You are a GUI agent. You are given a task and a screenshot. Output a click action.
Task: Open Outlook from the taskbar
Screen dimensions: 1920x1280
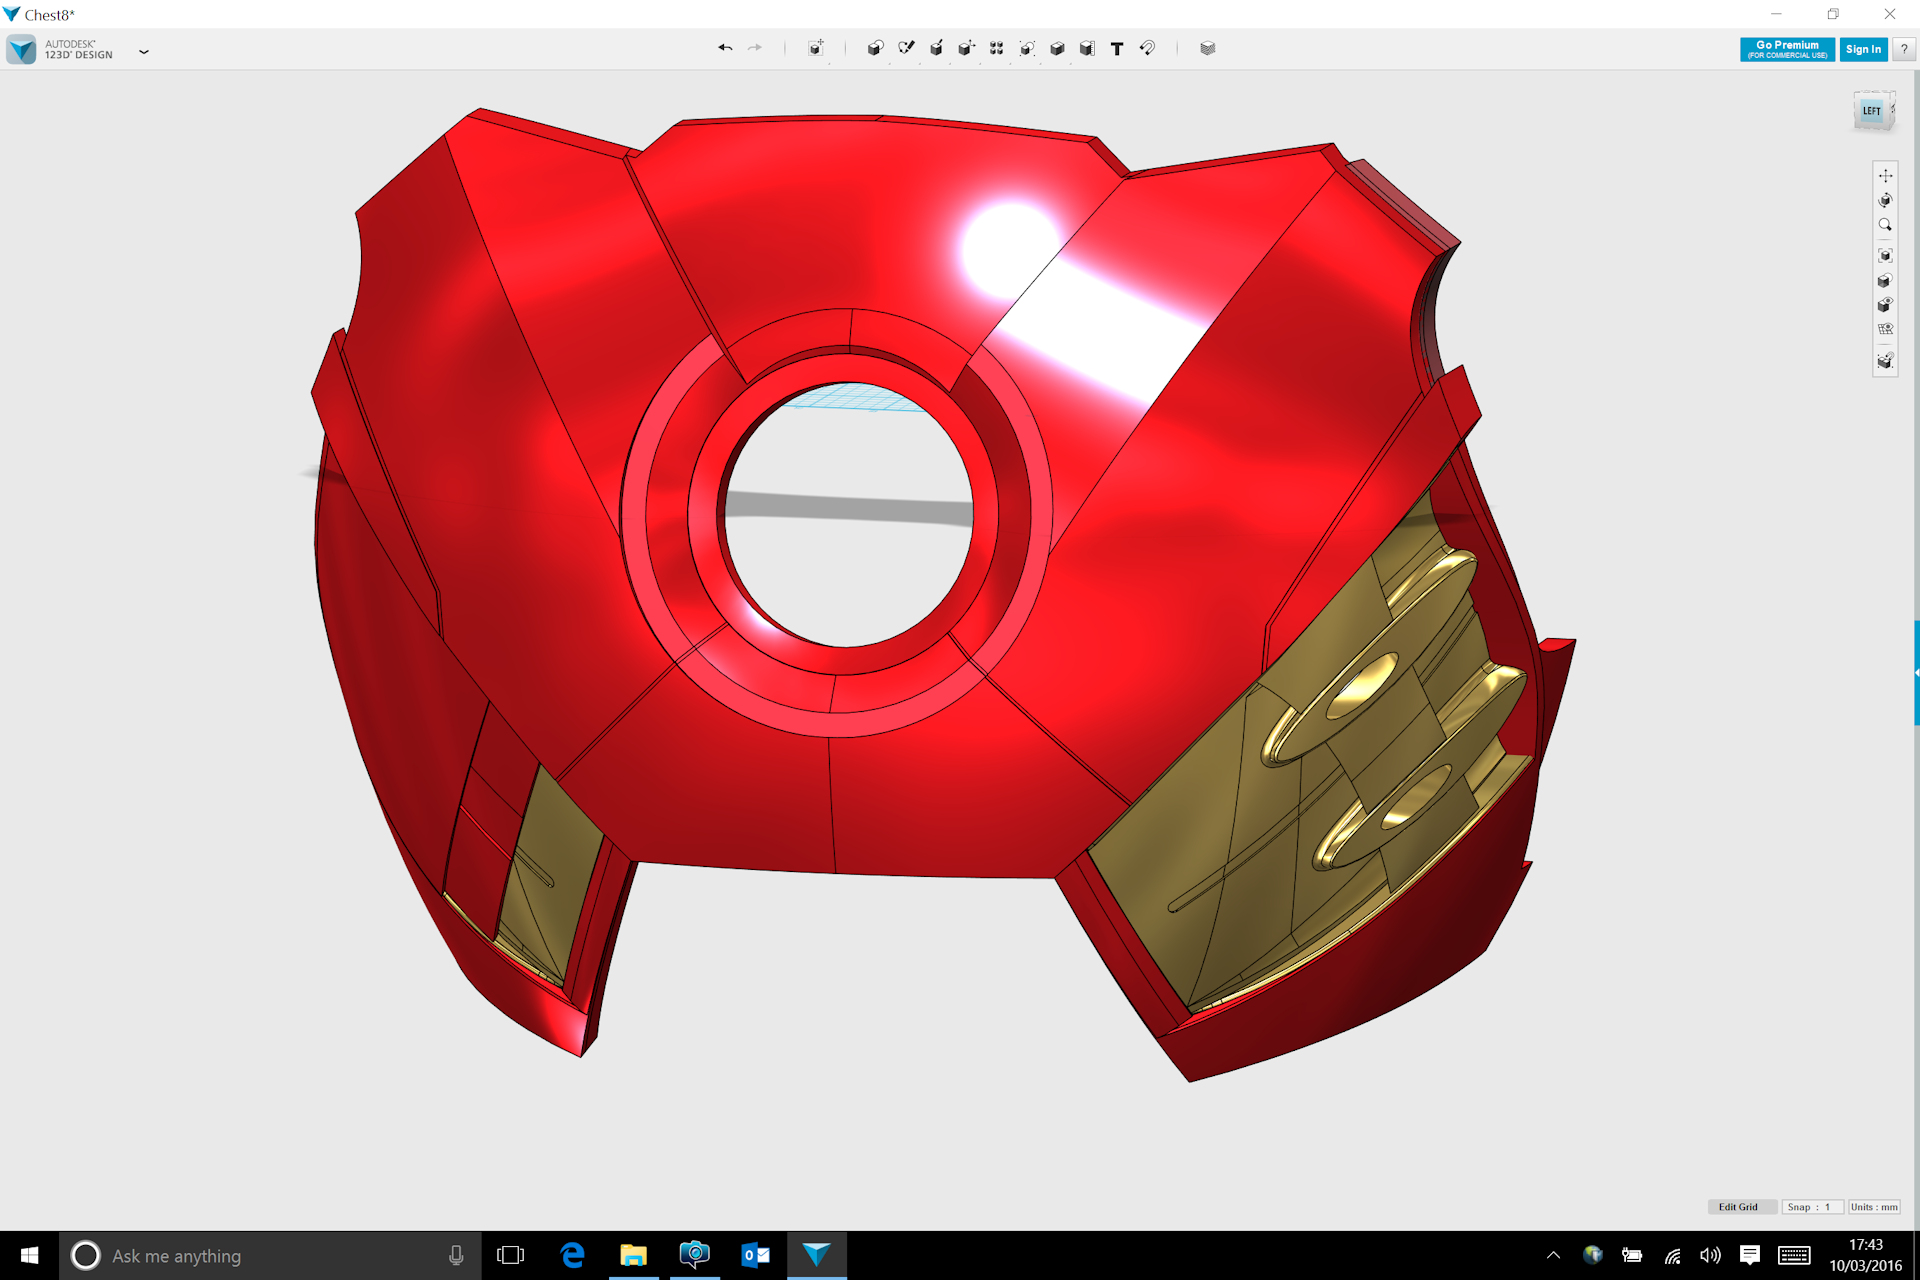(x=755, y=1255)
